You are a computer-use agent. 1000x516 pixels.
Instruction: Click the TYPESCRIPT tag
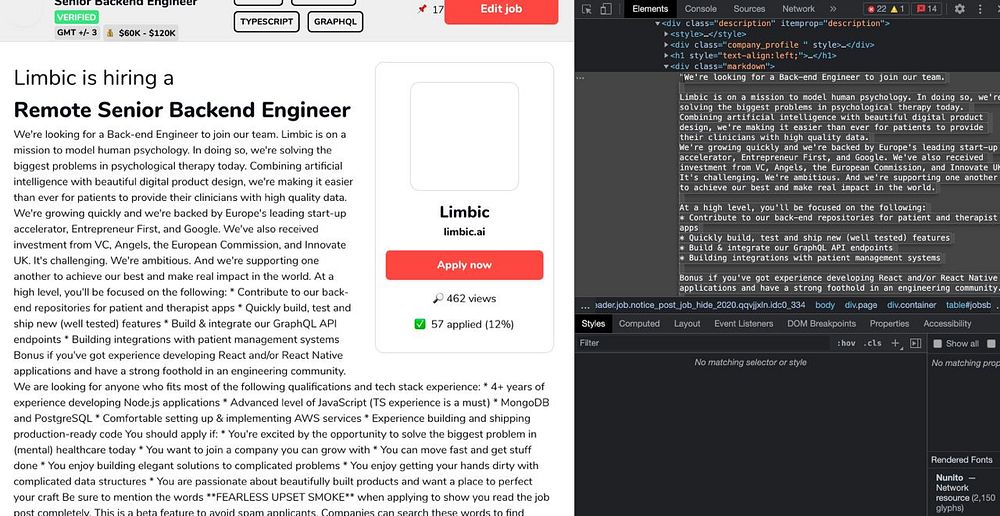pos(267,22)
